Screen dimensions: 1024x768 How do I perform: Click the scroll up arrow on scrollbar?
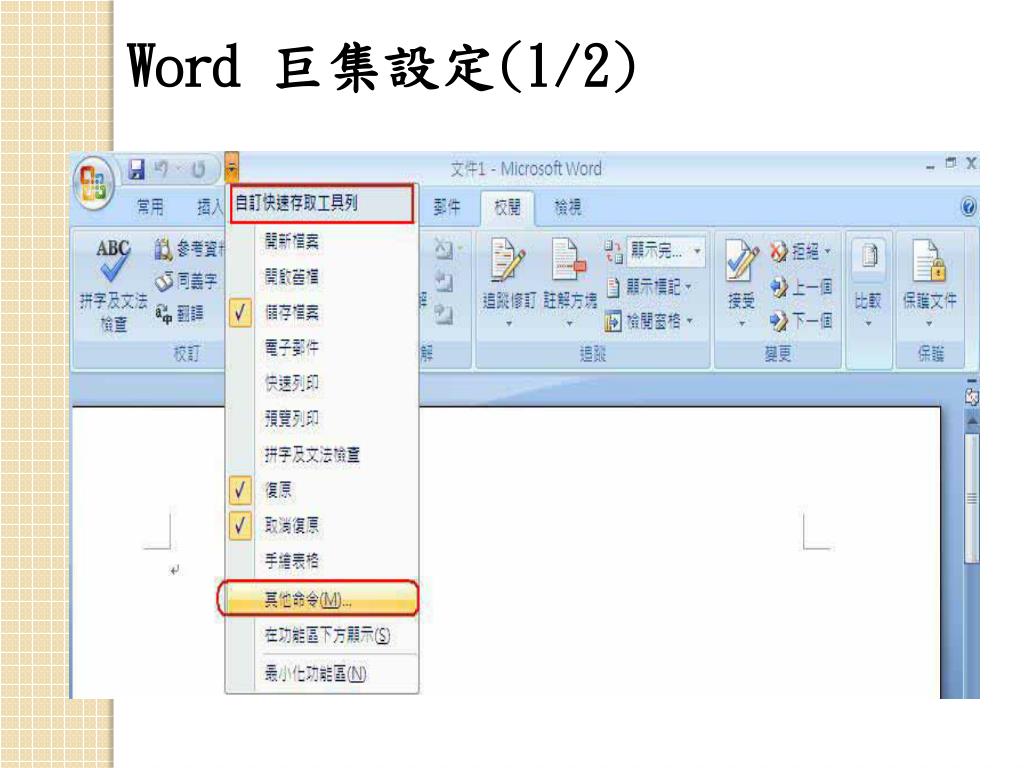pyautogui.click(x=972, y=421)
